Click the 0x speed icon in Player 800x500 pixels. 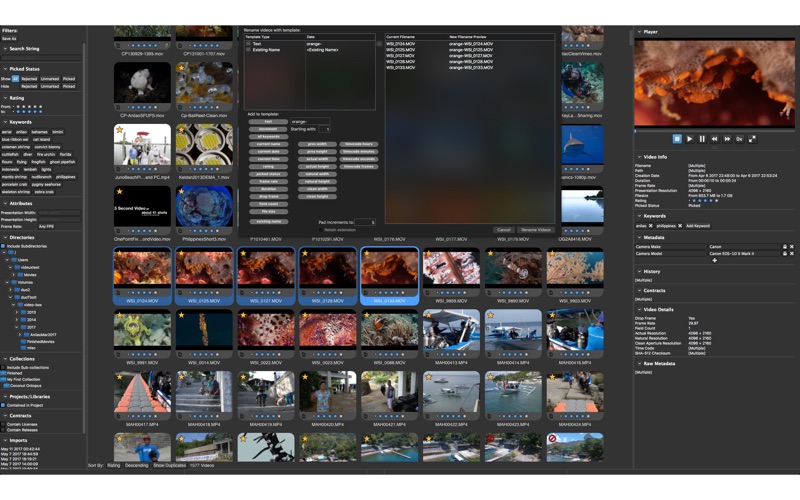pos(739,139)
